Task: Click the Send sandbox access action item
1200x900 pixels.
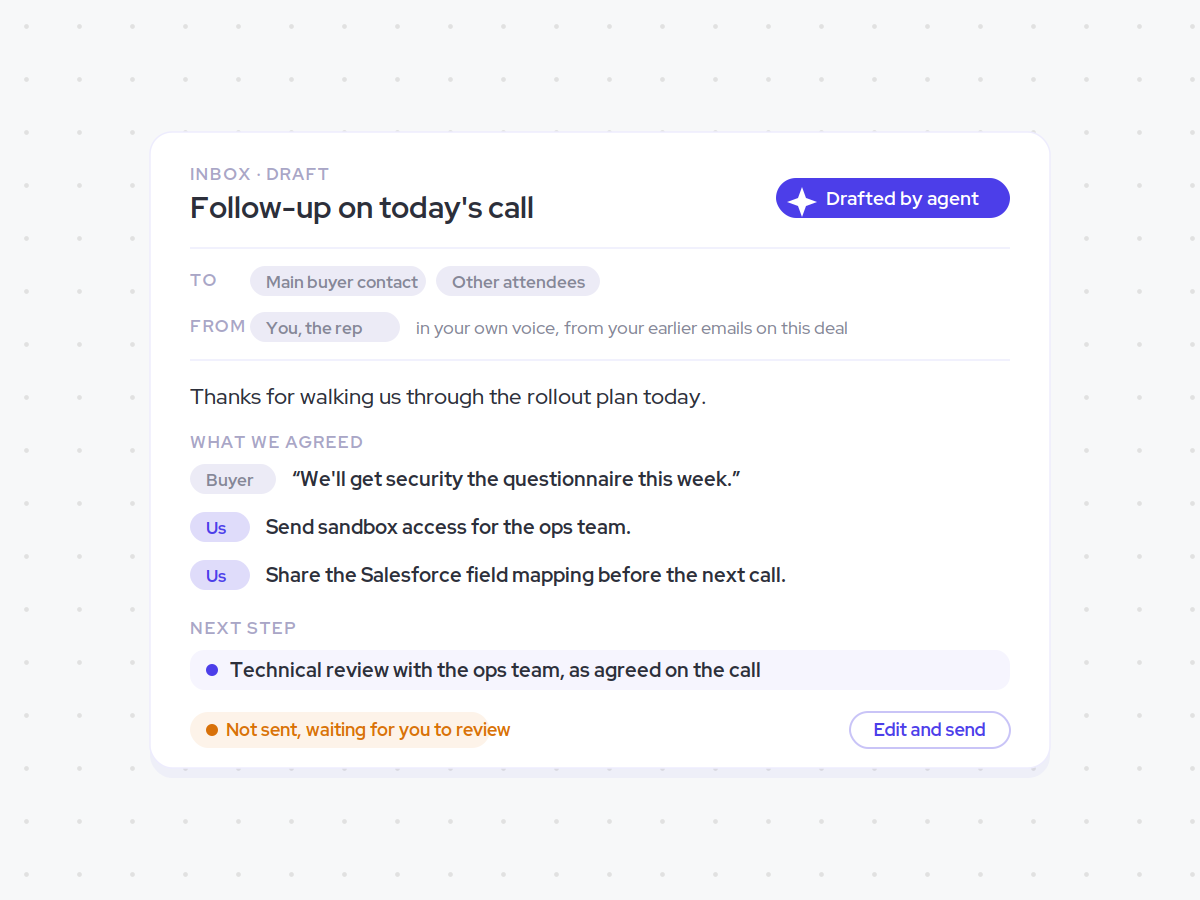Action: [x=448, y=527]
